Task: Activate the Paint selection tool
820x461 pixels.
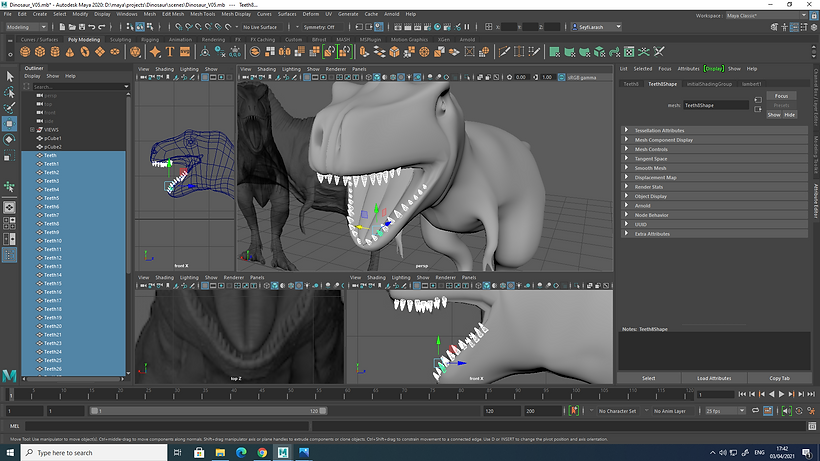Action: click(x=9, y=108)
